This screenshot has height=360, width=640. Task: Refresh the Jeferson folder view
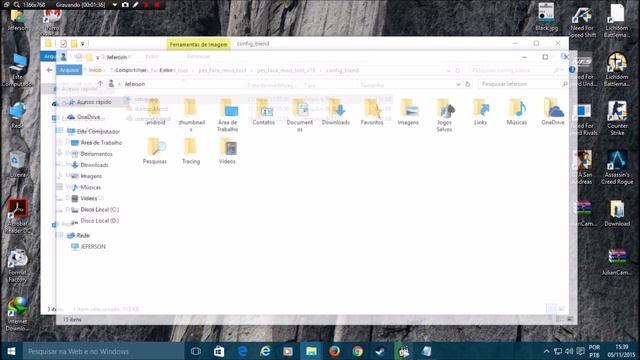pyautogui.click(x=468, y=84)
